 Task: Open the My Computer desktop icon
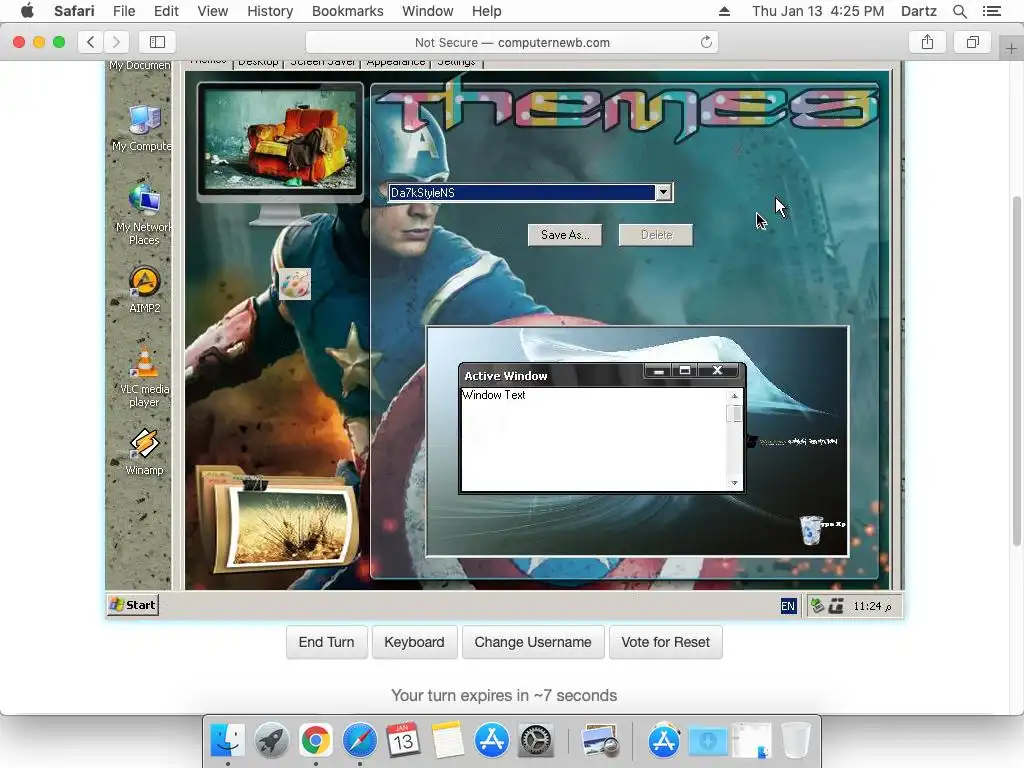click(x=144, y=129)
